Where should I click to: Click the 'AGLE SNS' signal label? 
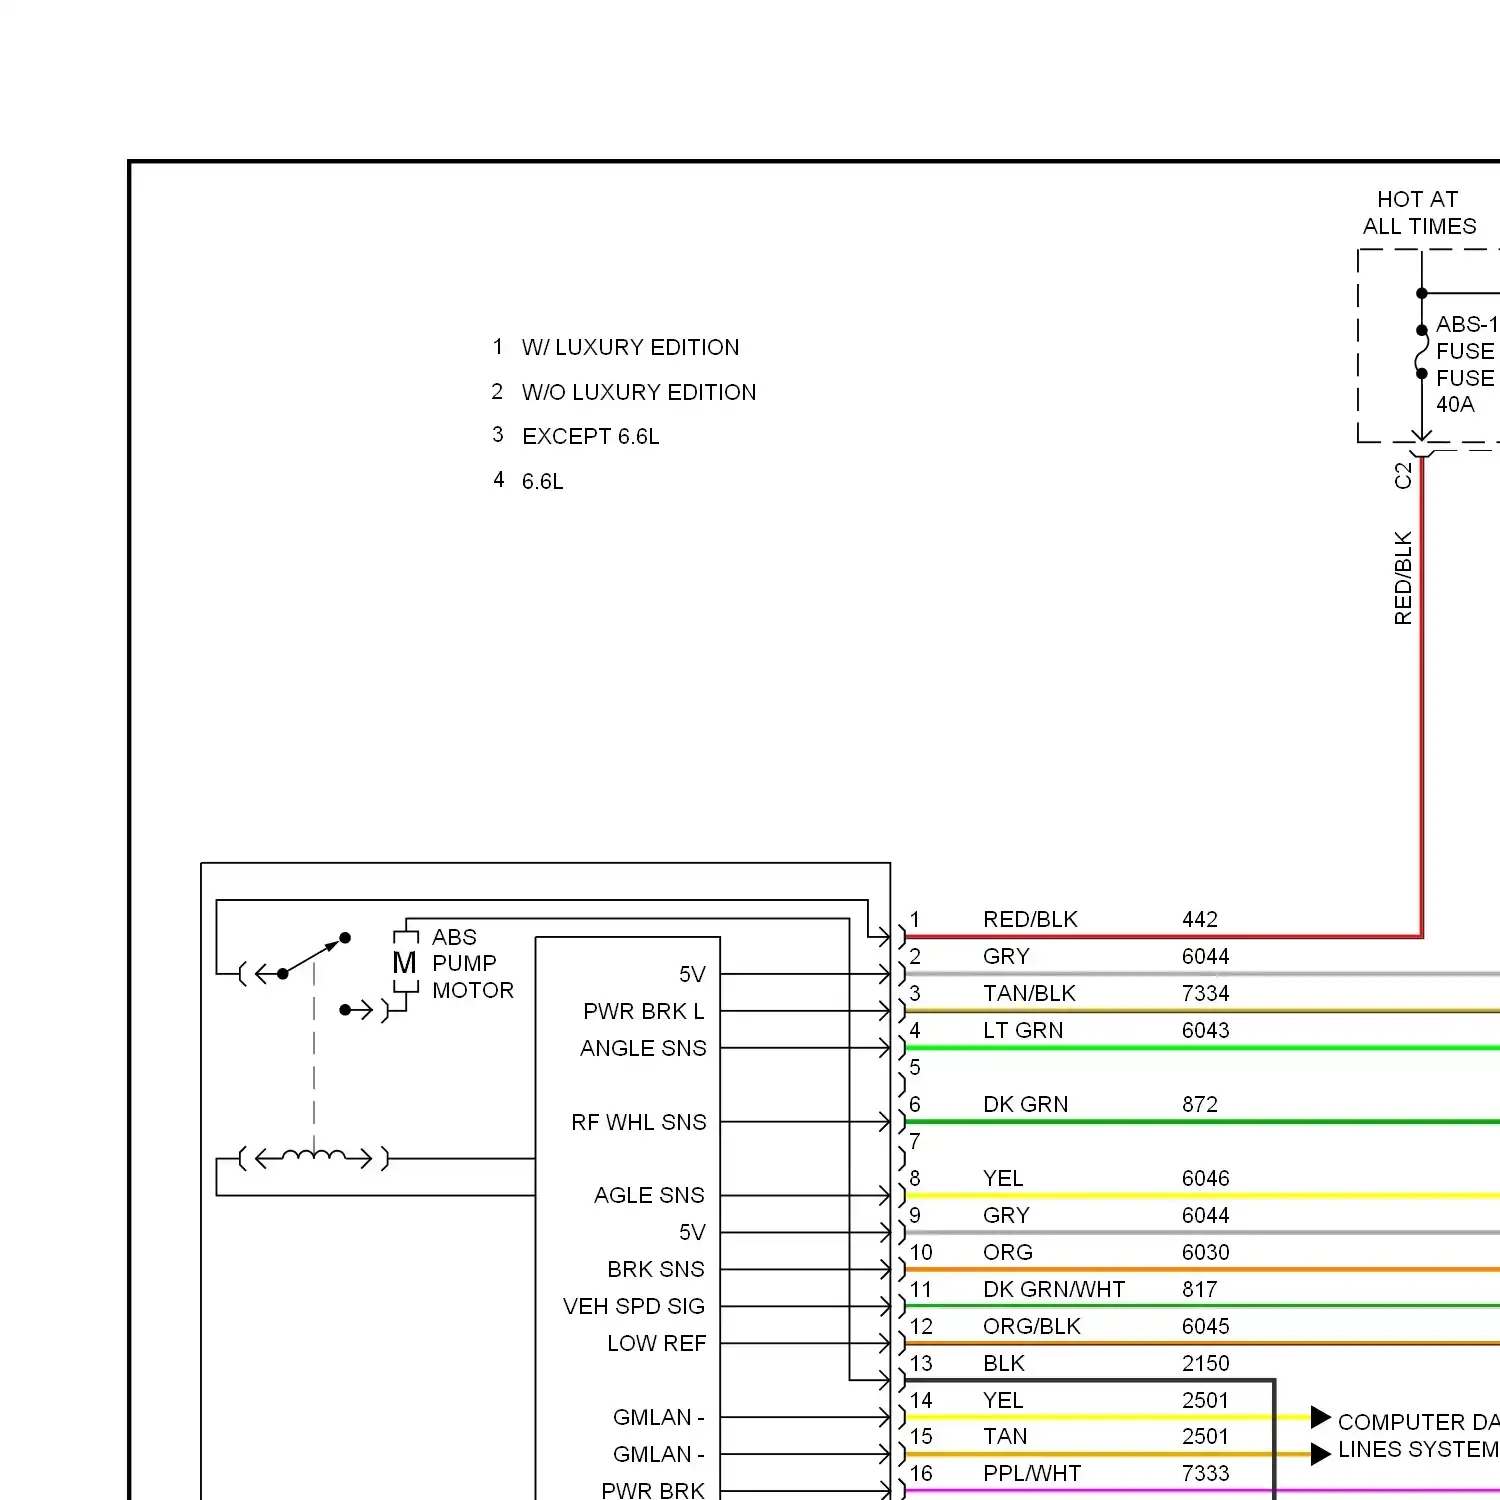point(649,1195)
